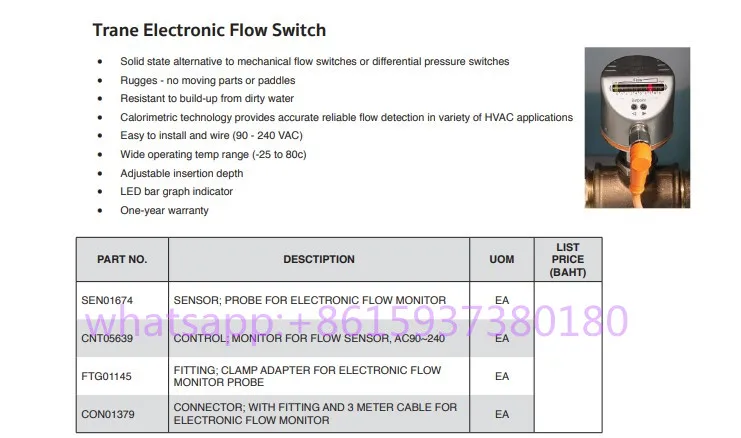The width and height of the screenshot is (741, 438).
Task: Click the connector with 3 meter cable description
Action: coord(315,414)
